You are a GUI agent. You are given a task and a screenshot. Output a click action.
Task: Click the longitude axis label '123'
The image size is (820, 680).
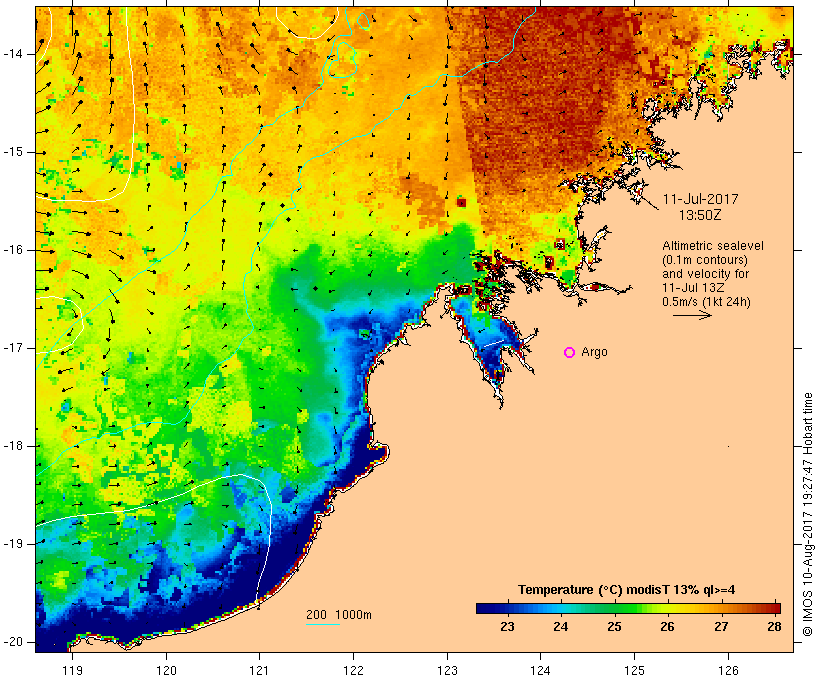[447, 670]
